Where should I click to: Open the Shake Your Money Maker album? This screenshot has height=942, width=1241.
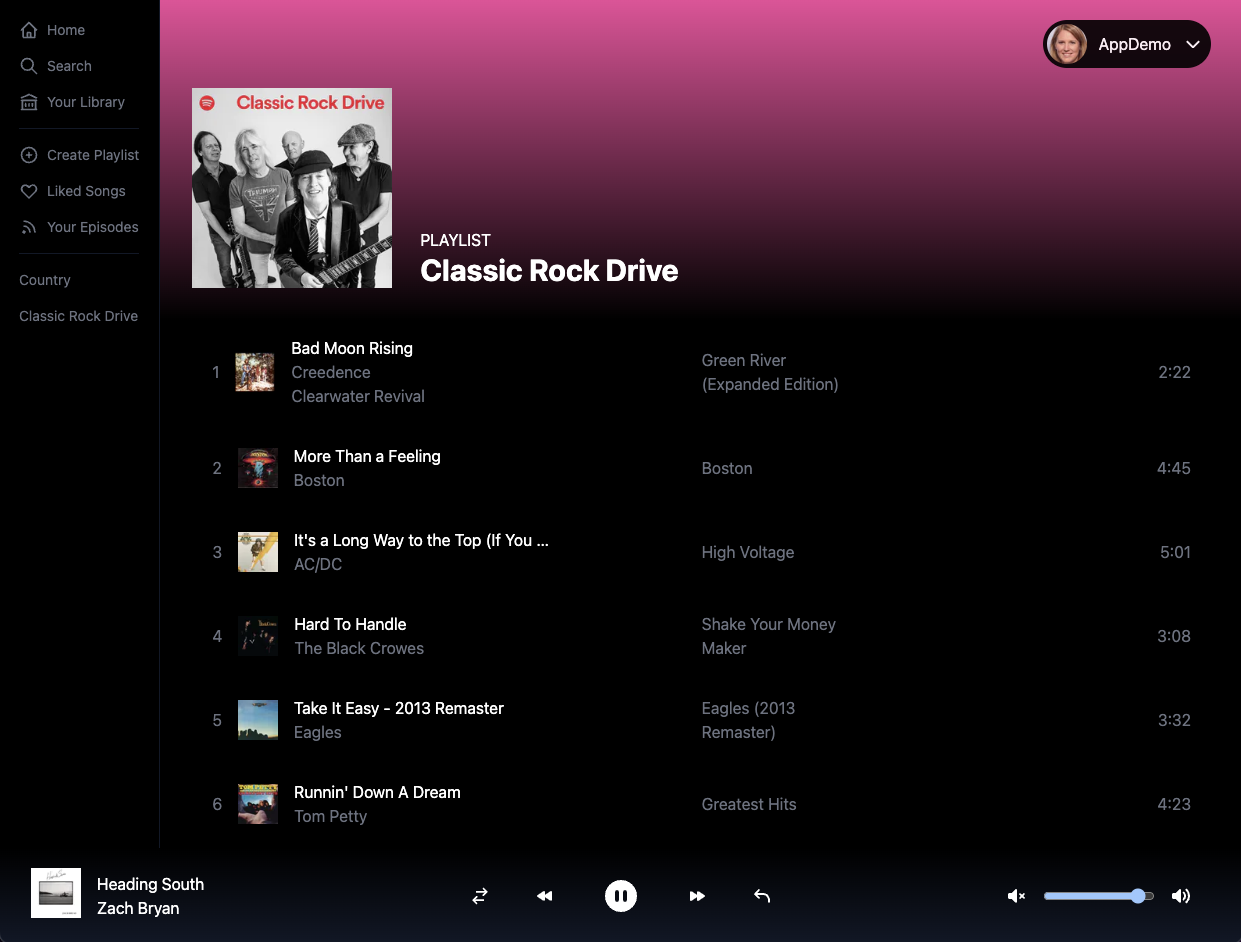(x=768, y=636)
